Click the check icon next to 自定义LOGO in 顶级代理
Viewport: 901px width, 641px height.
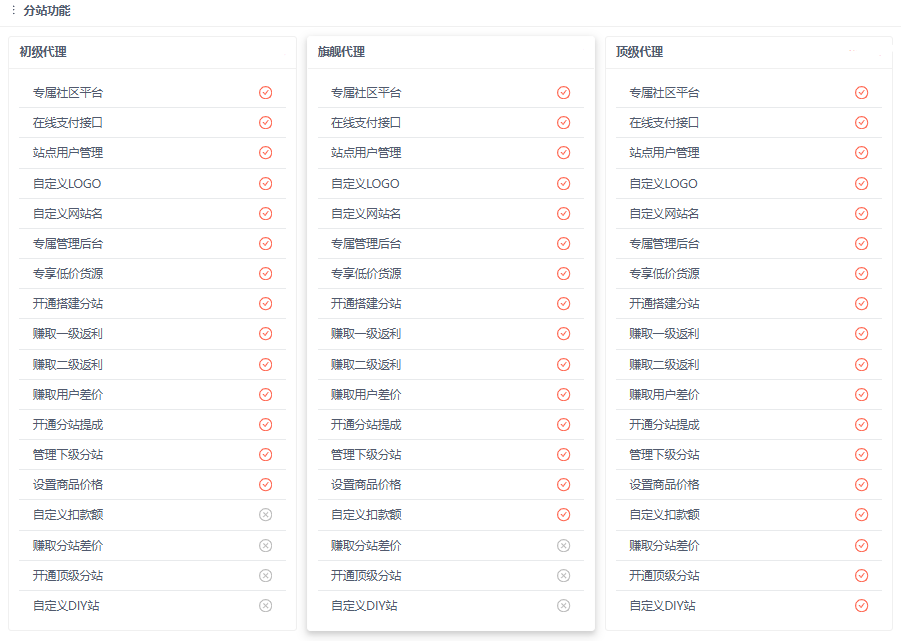pyautogui.click(x=860, y=183)
